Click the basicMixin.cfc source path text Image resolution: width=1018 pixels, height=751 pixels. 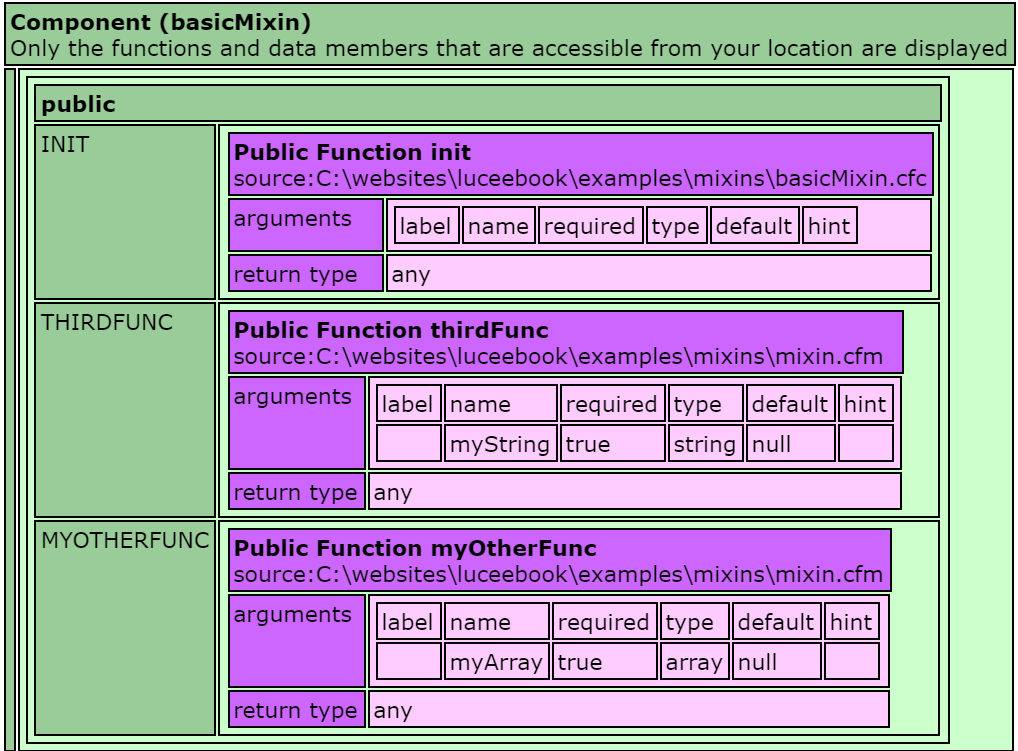pos(581,180)
